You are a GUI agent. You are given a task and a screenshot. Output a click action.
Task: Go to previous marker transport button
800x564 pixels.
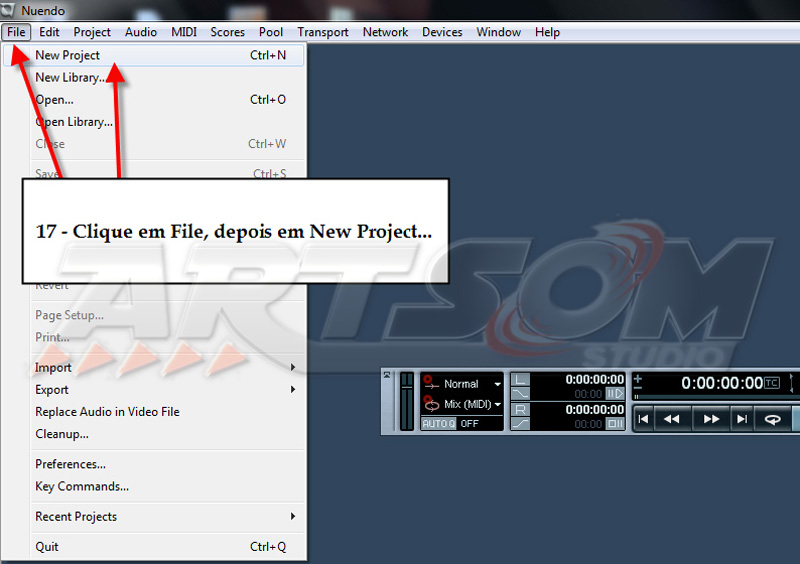pyautogui.click(x=643, y=419)
